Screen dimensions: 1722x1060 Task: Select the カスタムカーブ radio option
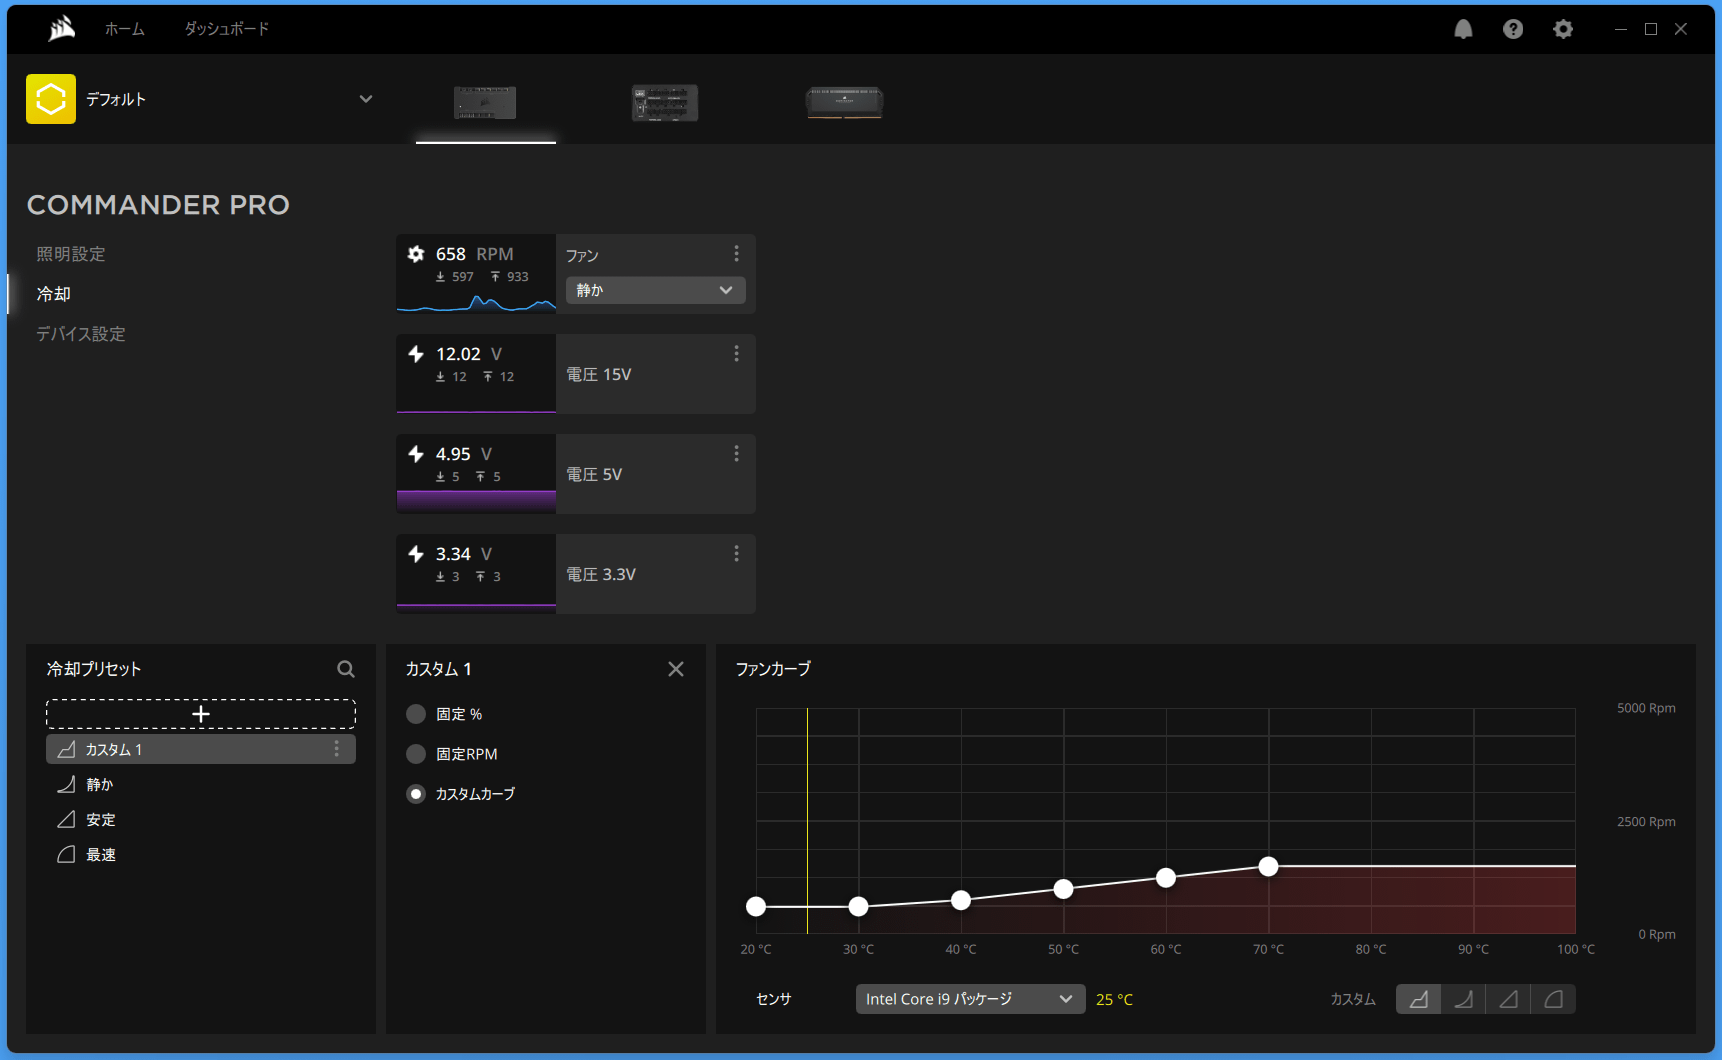click(x=416, y=794)
